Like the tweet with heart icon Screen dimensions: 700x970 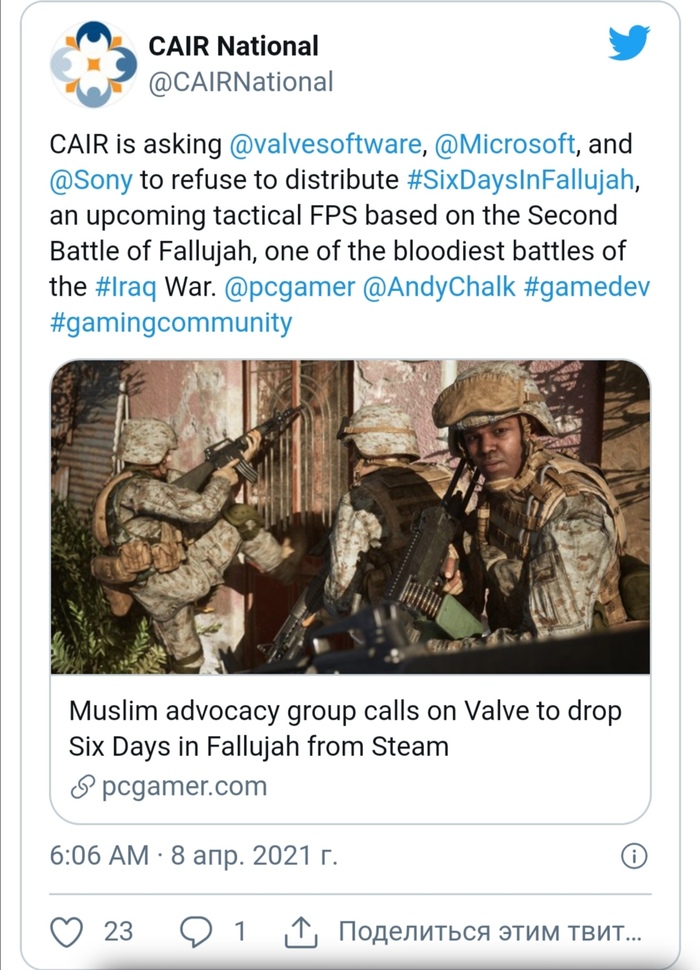[67, 931]
